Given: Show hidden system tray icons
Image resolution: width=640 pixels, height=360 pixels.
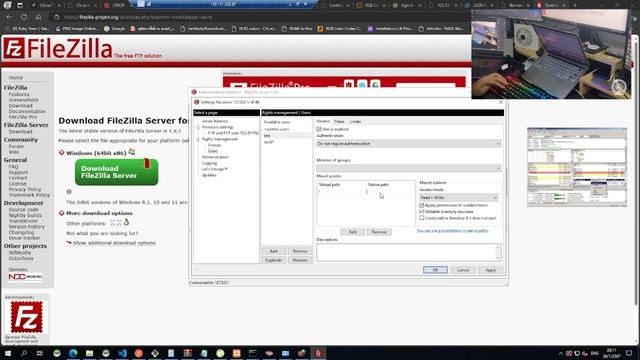Looking at the screenshot, I should [560, 353].
